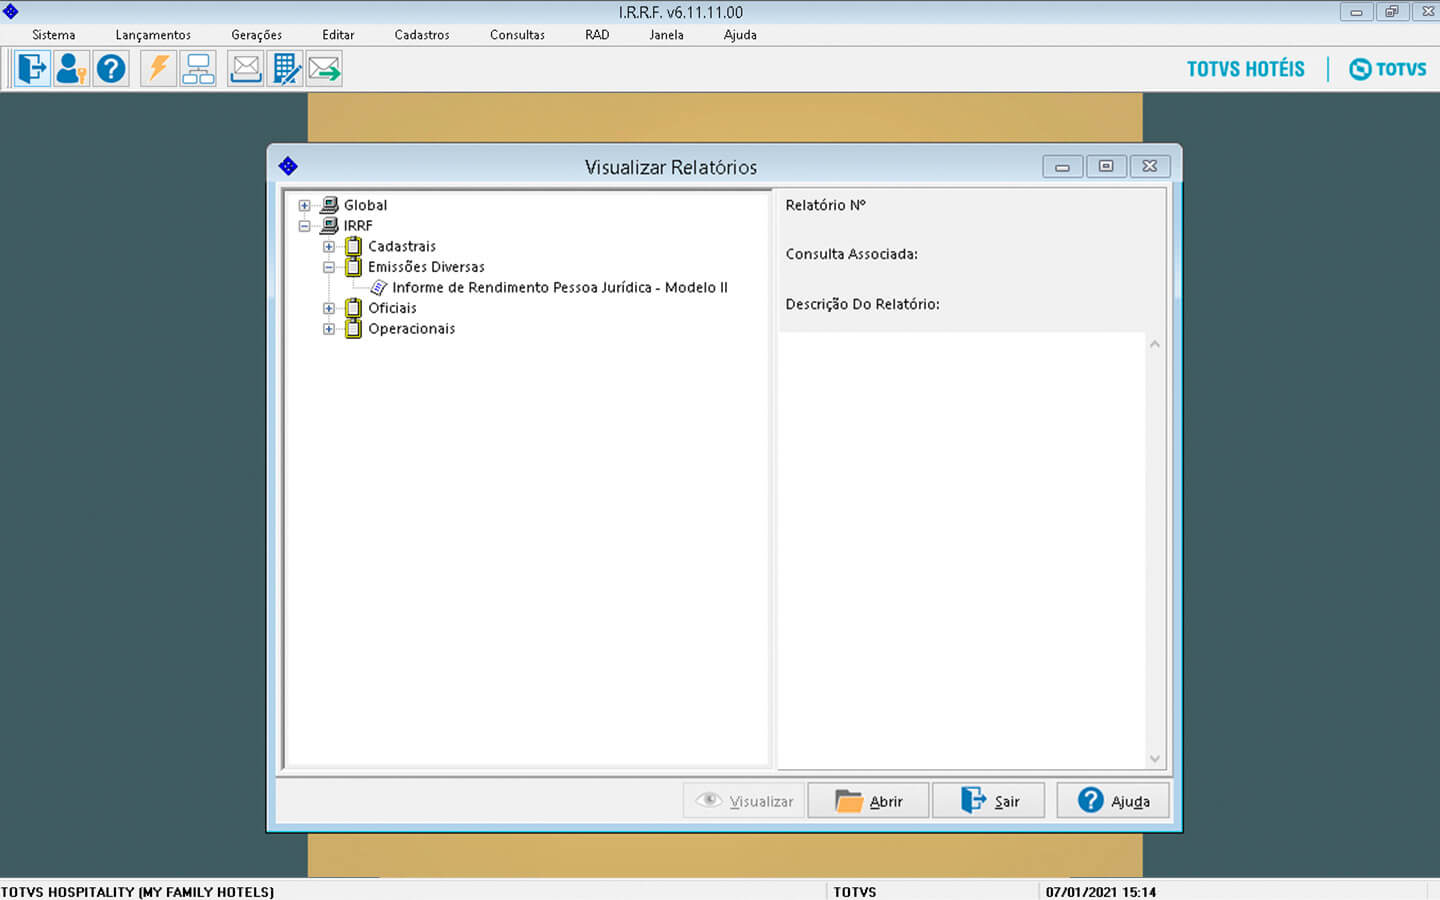Click the envelope inbox toolbar icon
This screenshot has width=1440, height=900.
245,69
